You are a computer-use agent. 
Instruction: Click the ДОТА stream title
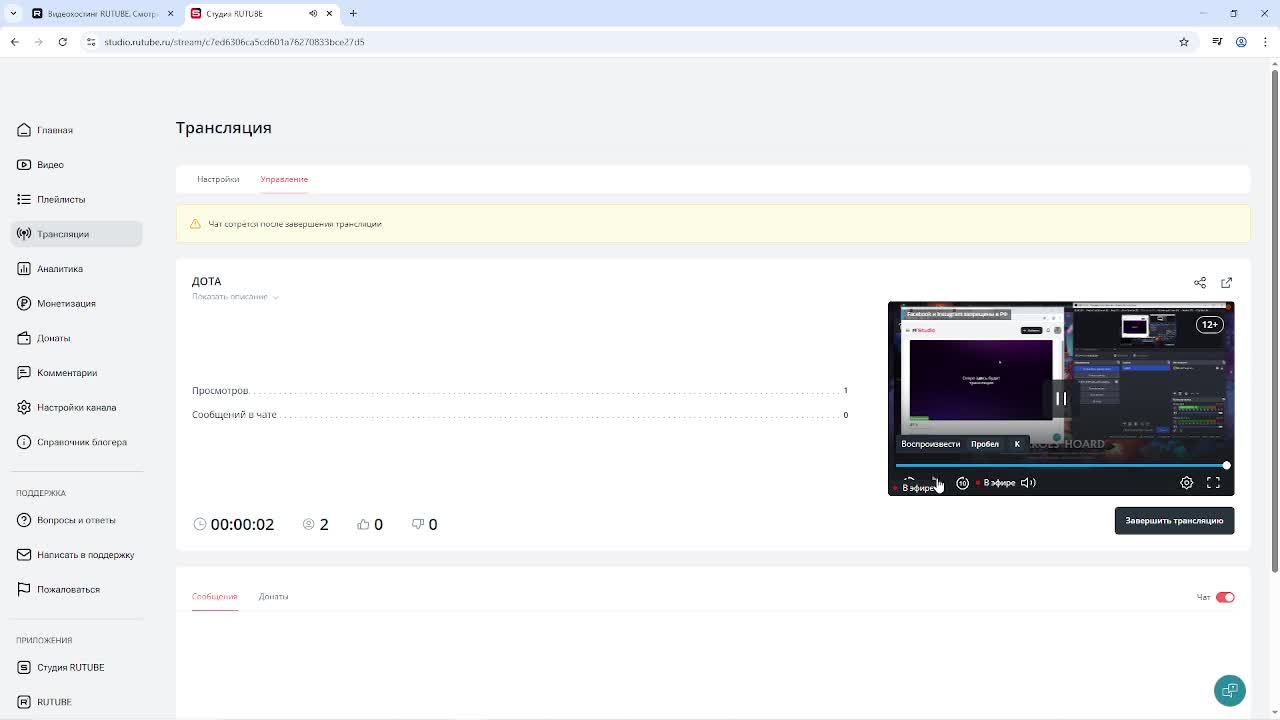click(x=207, y=281)
